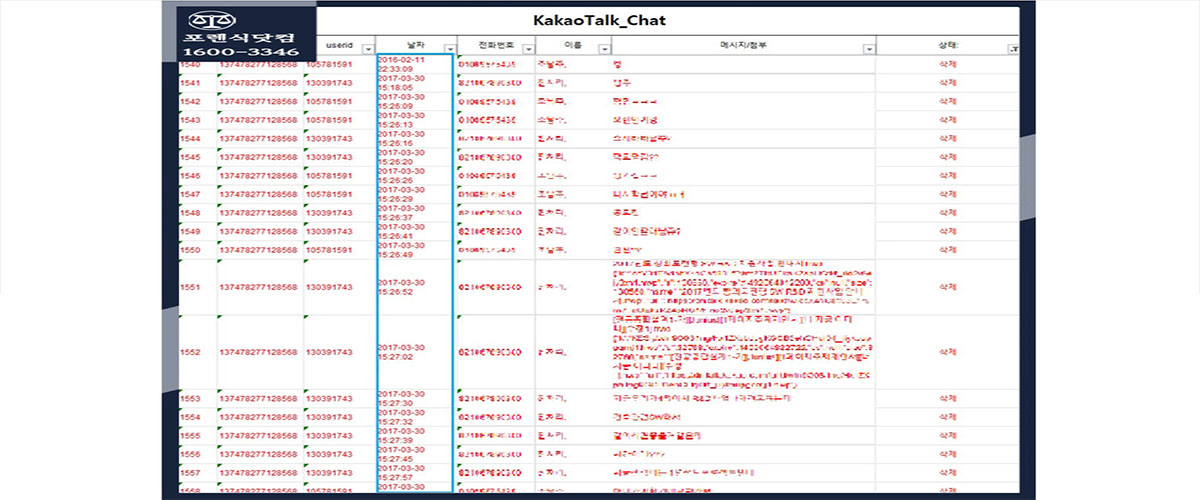Image resolution: width=1200 pixels, height=500 pixels.
Task: Click row number 1556
Action: pyautogui.click(x=190, y=454)
